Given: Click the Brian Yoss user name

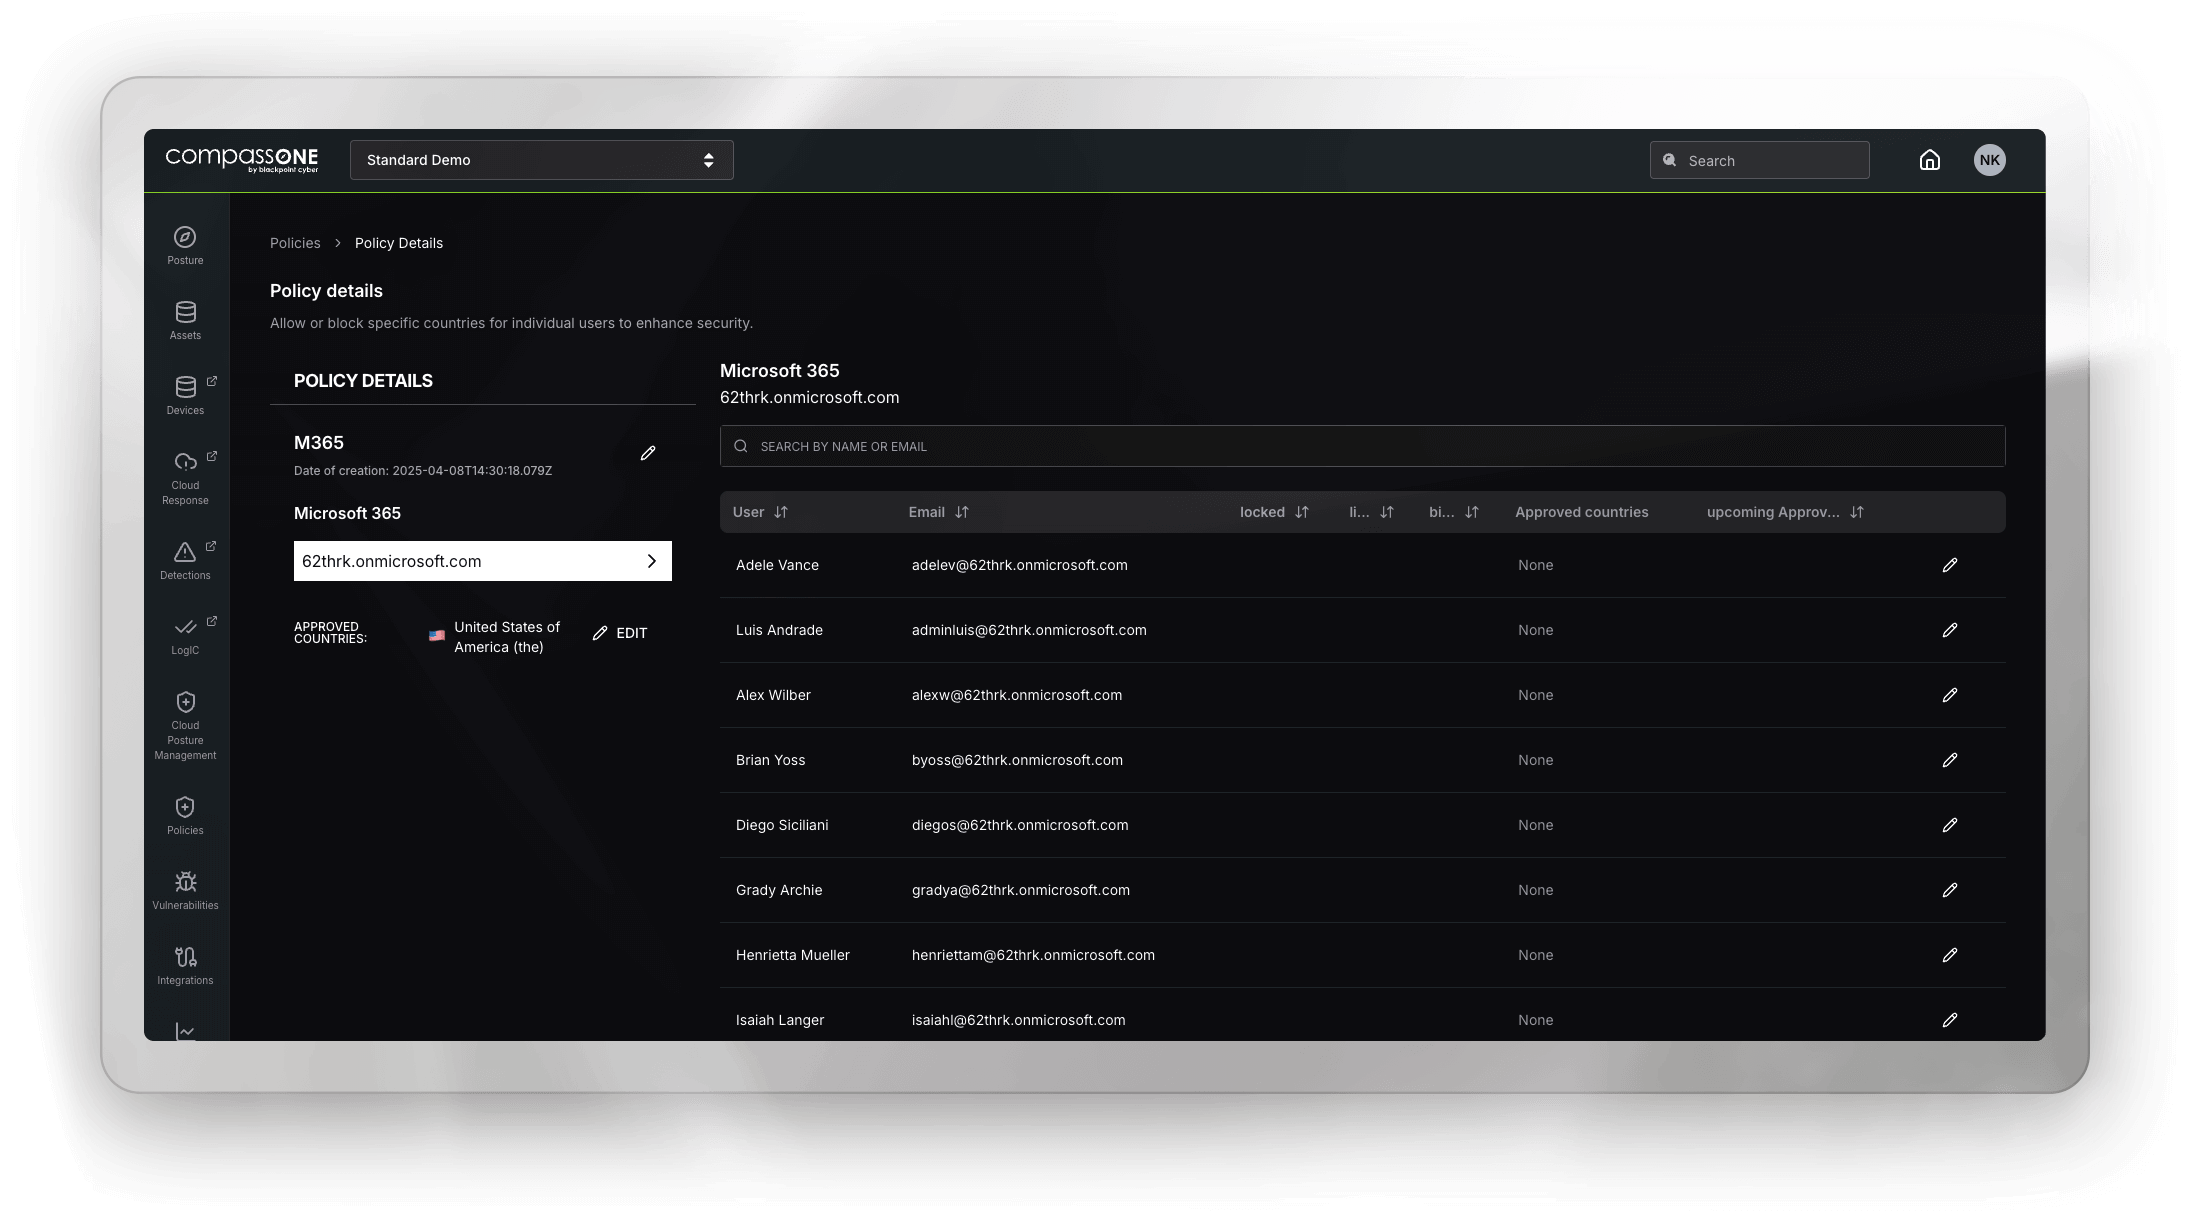Looking at the screenshot, I should 770,760.
